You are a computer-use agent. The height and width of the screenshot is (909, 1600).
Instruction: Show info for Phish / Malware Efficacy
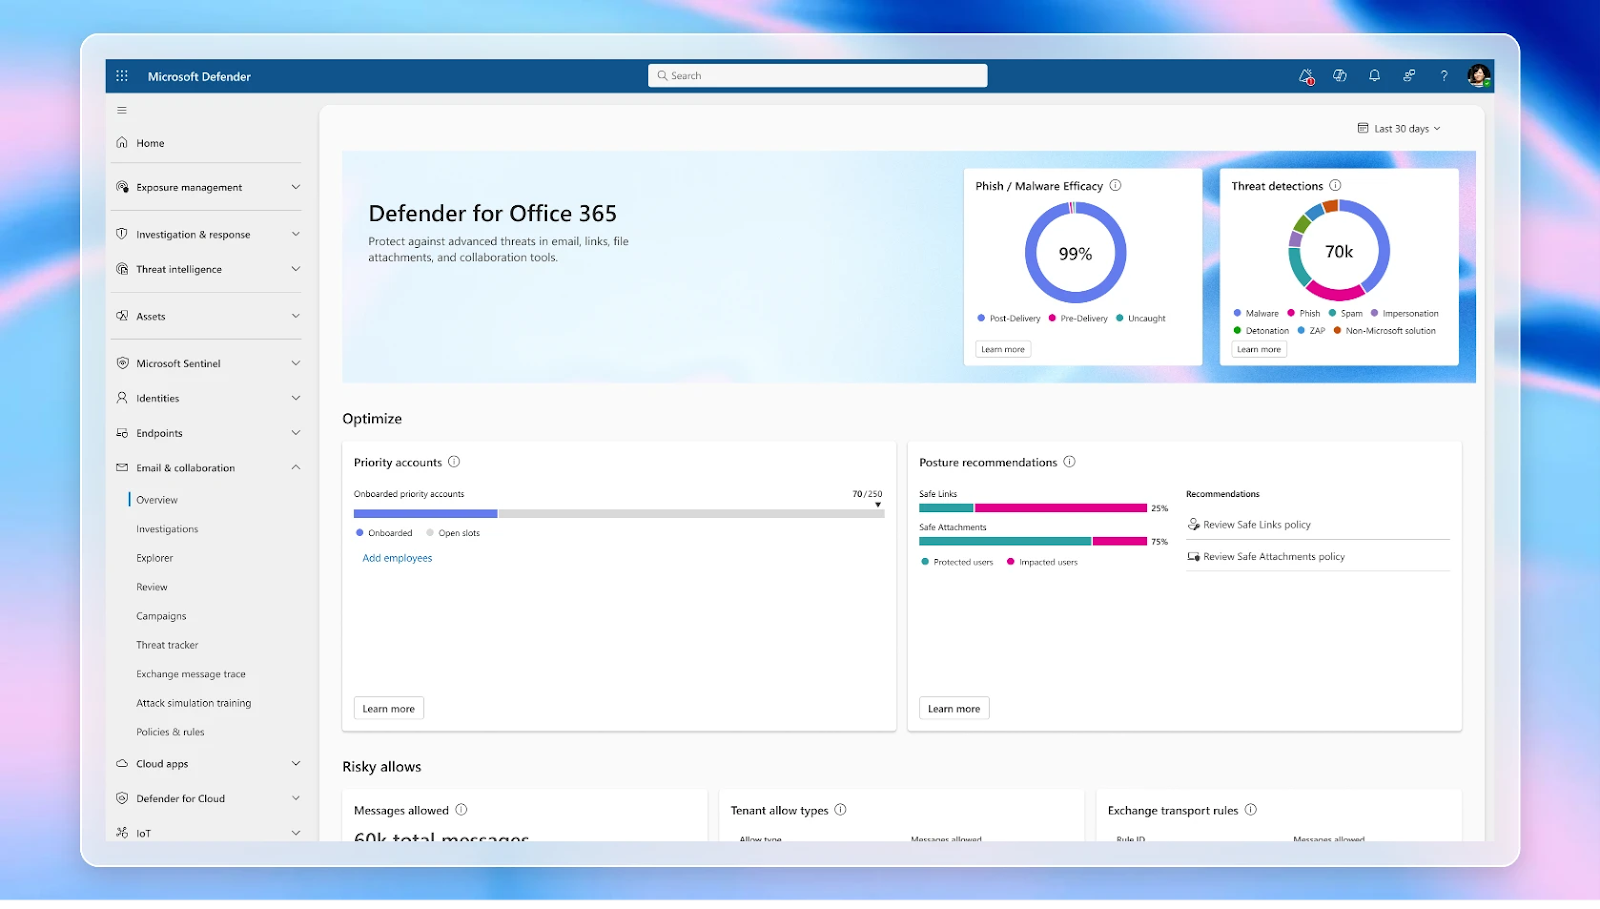1115,185
